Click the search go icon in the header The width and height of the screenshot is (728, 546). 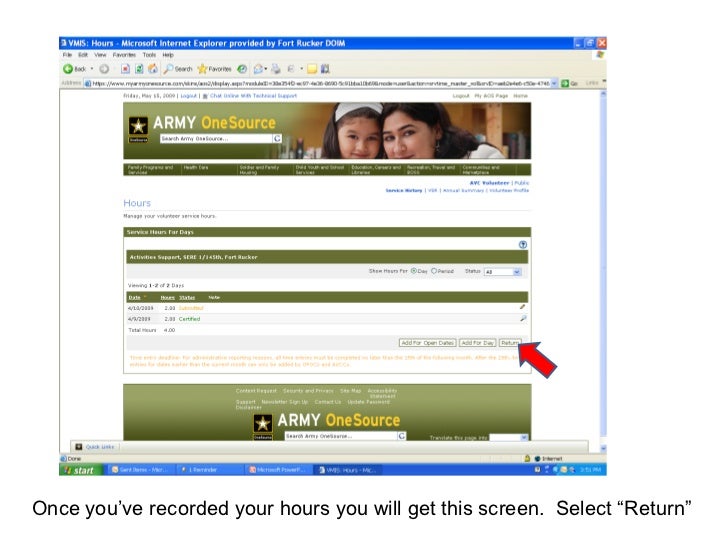(277, 138)
